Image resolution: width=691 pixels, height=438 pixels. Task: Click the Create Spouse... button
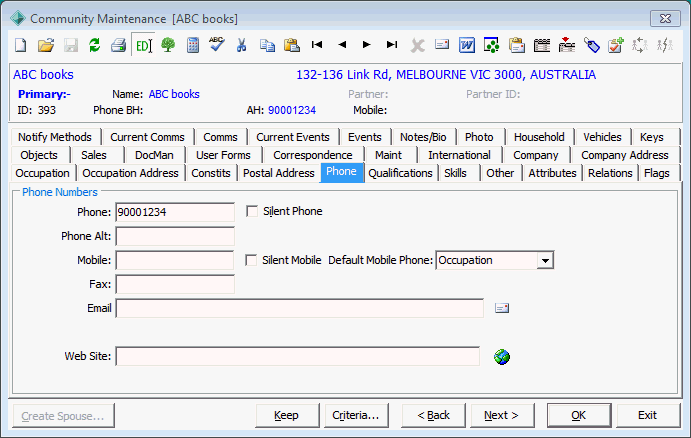point(63,416)
